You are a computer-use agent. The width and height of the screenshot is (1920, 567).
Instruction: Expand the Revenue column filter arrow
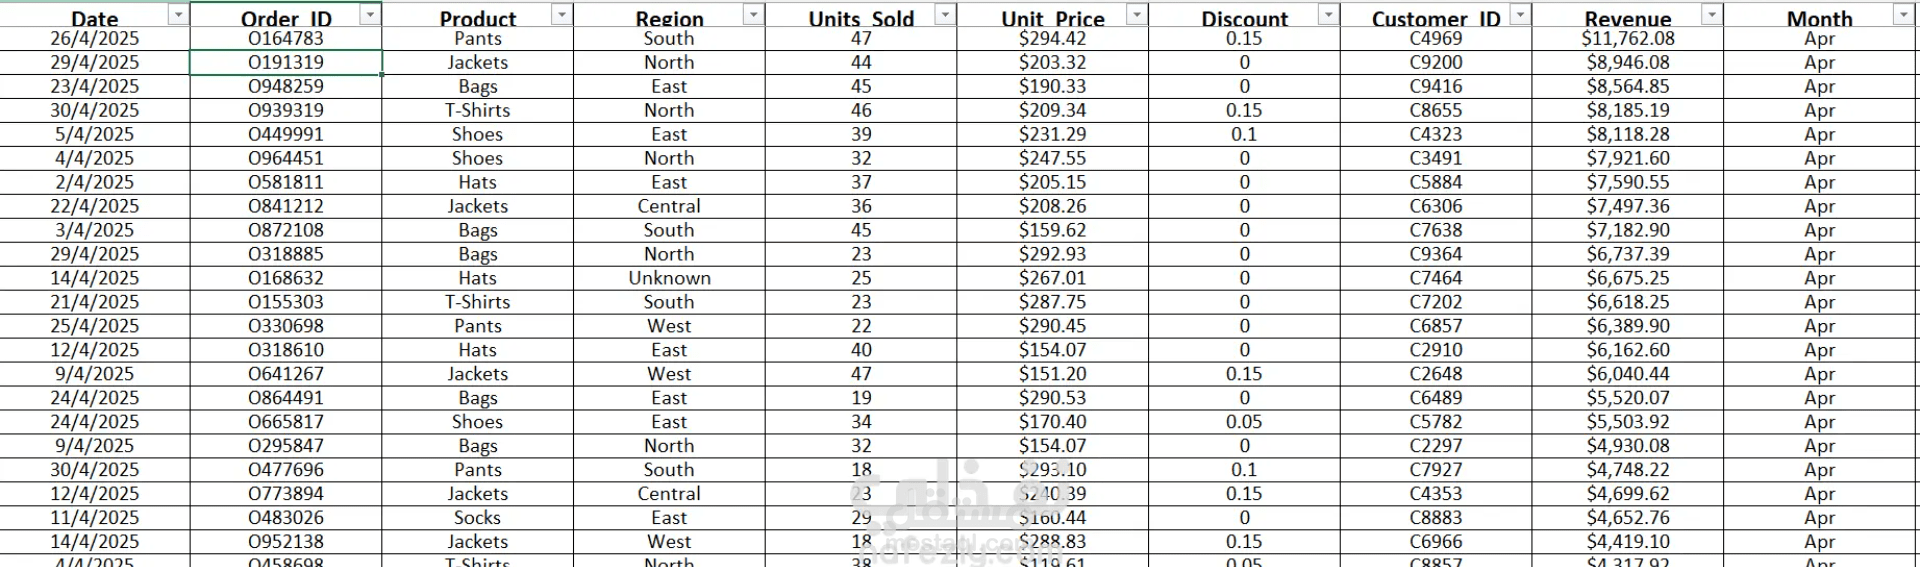[x=1712, y=14]
